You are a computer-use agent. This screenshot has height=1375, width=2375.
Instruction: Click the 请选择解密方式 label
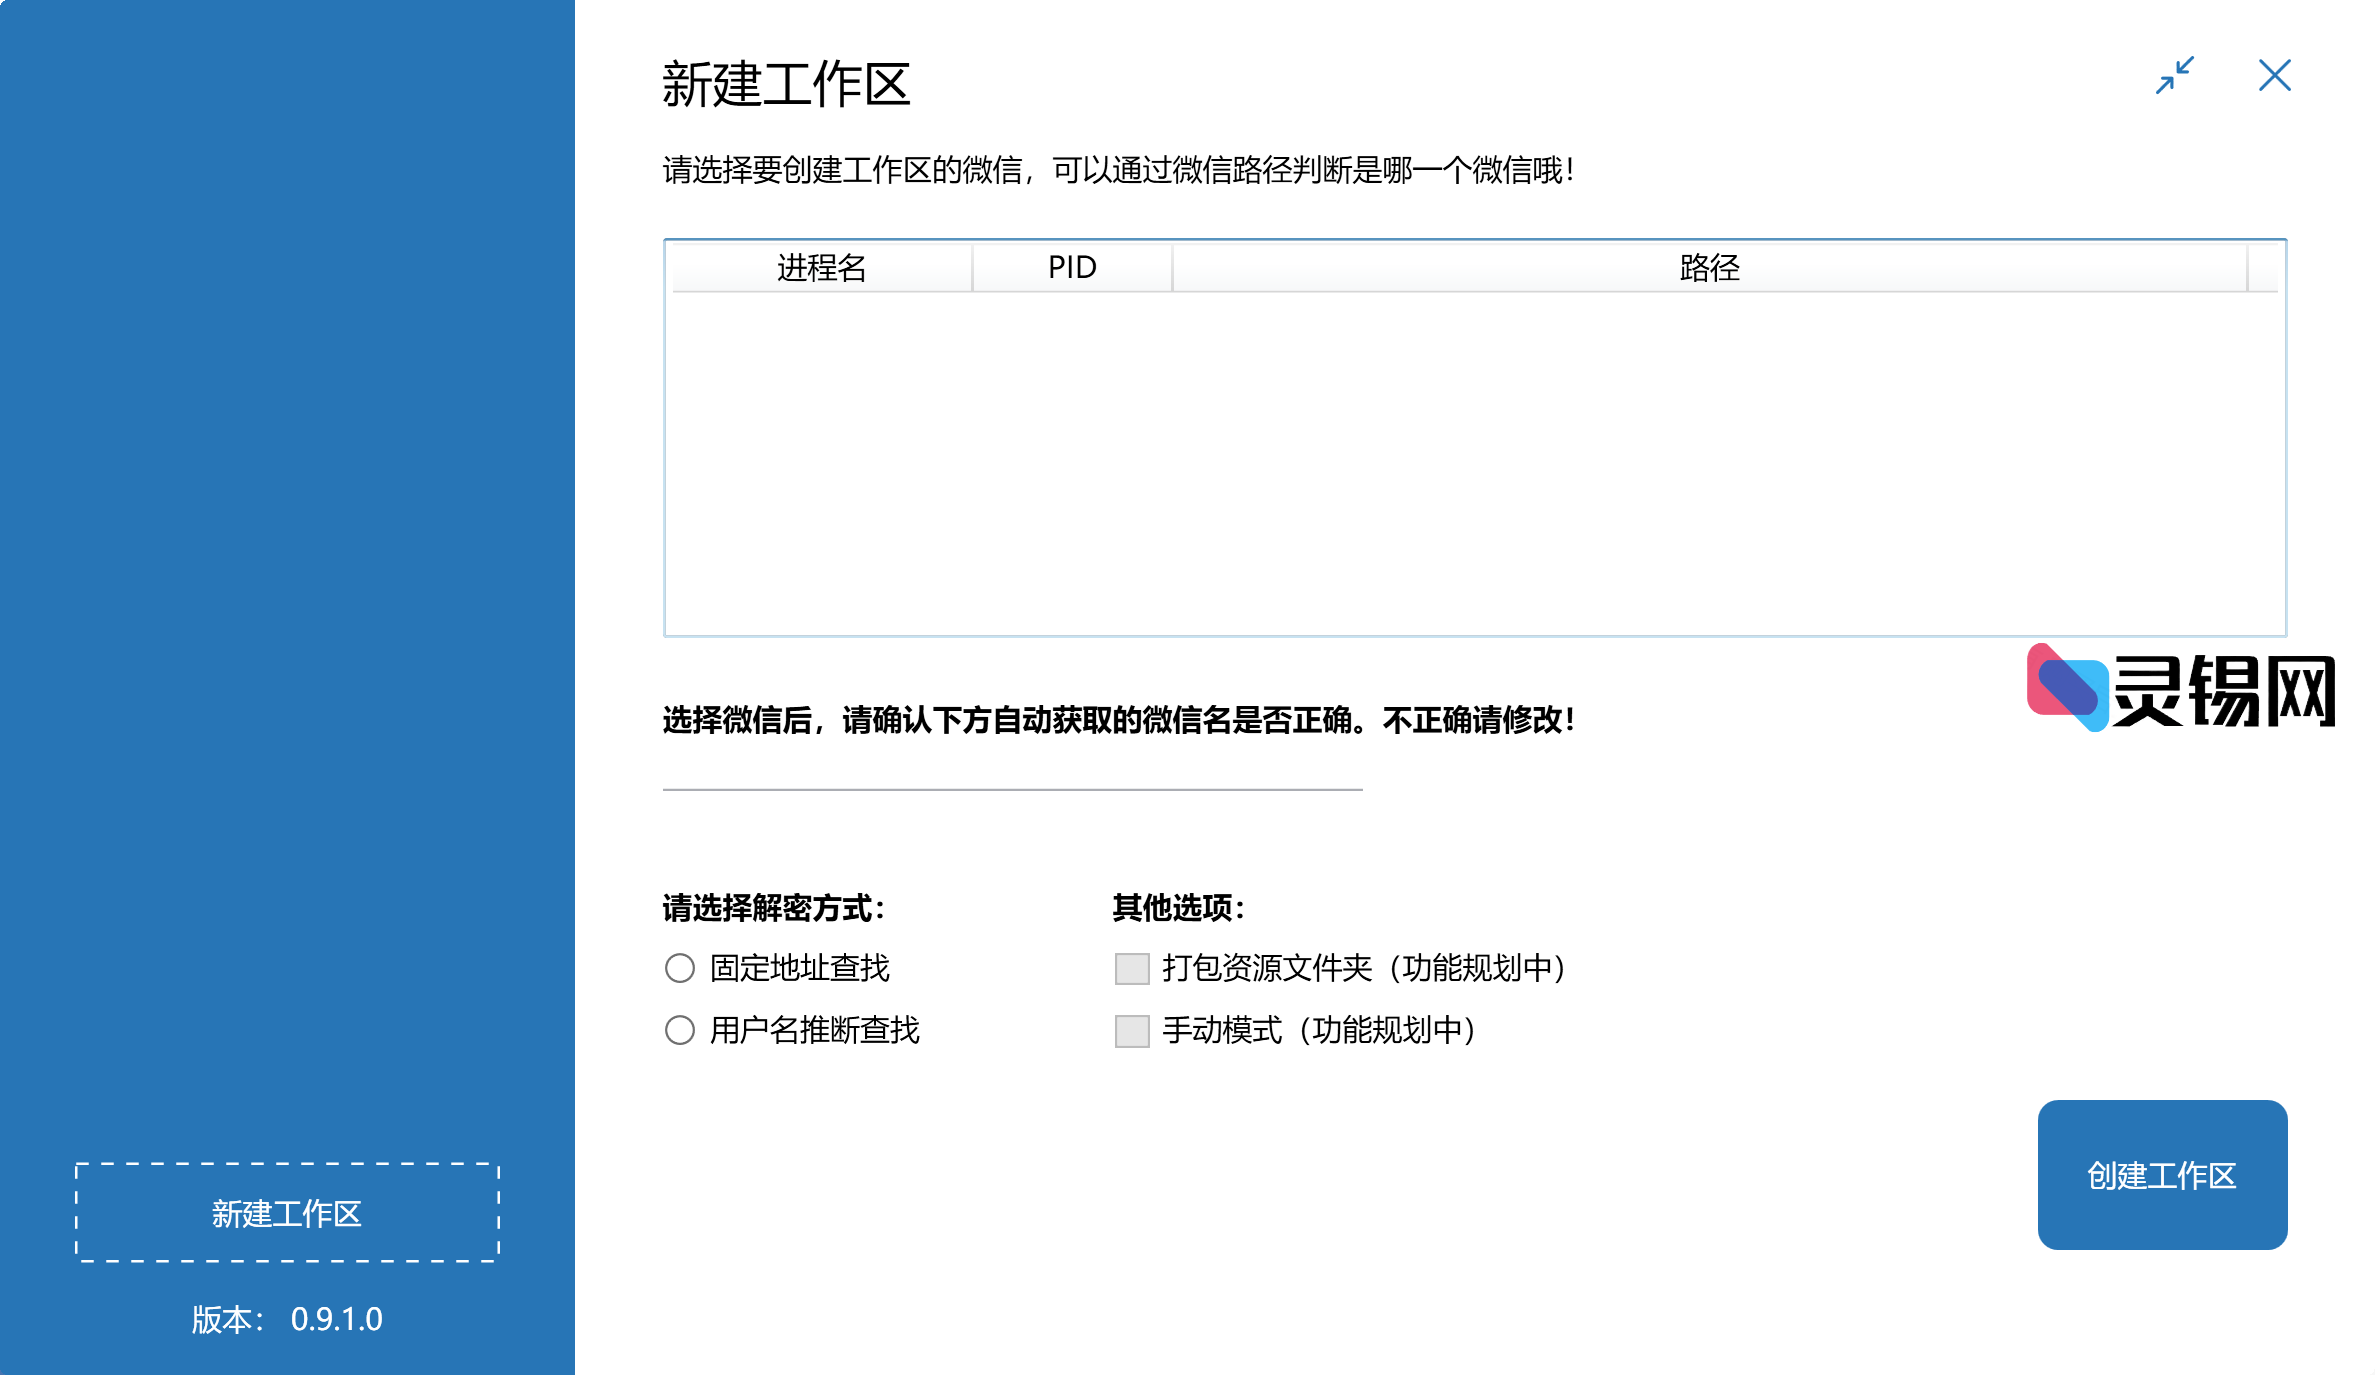774,908
